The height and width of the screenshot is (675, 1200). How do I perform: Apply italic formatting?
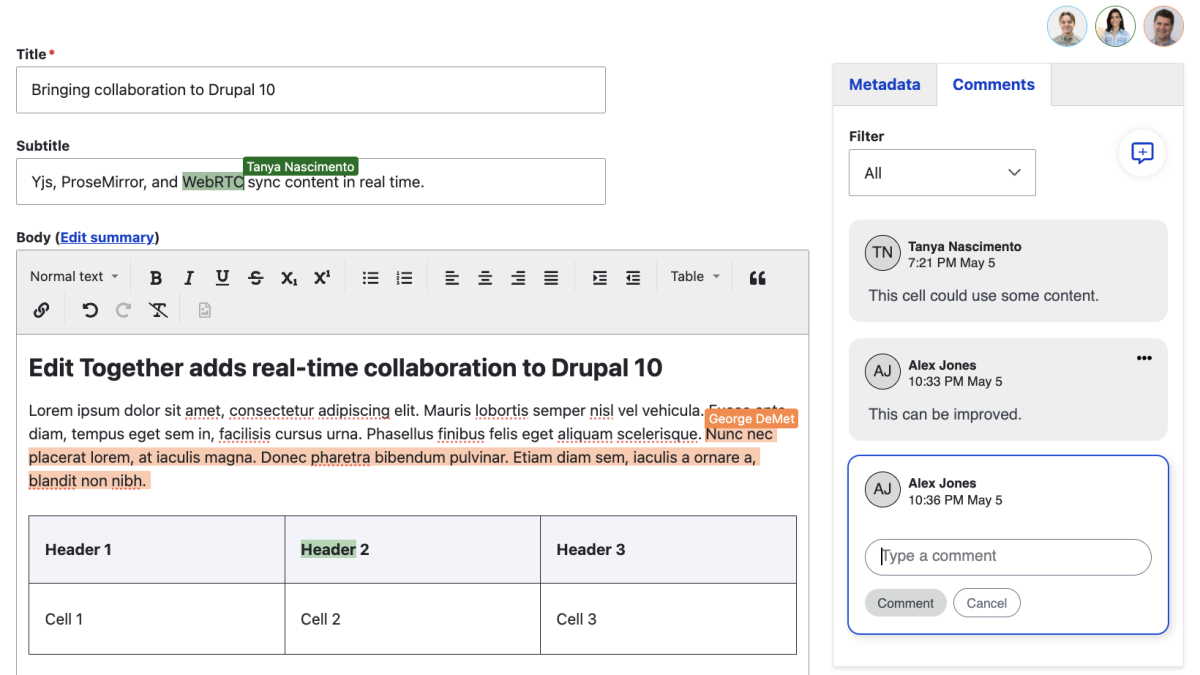coord(189,278)
